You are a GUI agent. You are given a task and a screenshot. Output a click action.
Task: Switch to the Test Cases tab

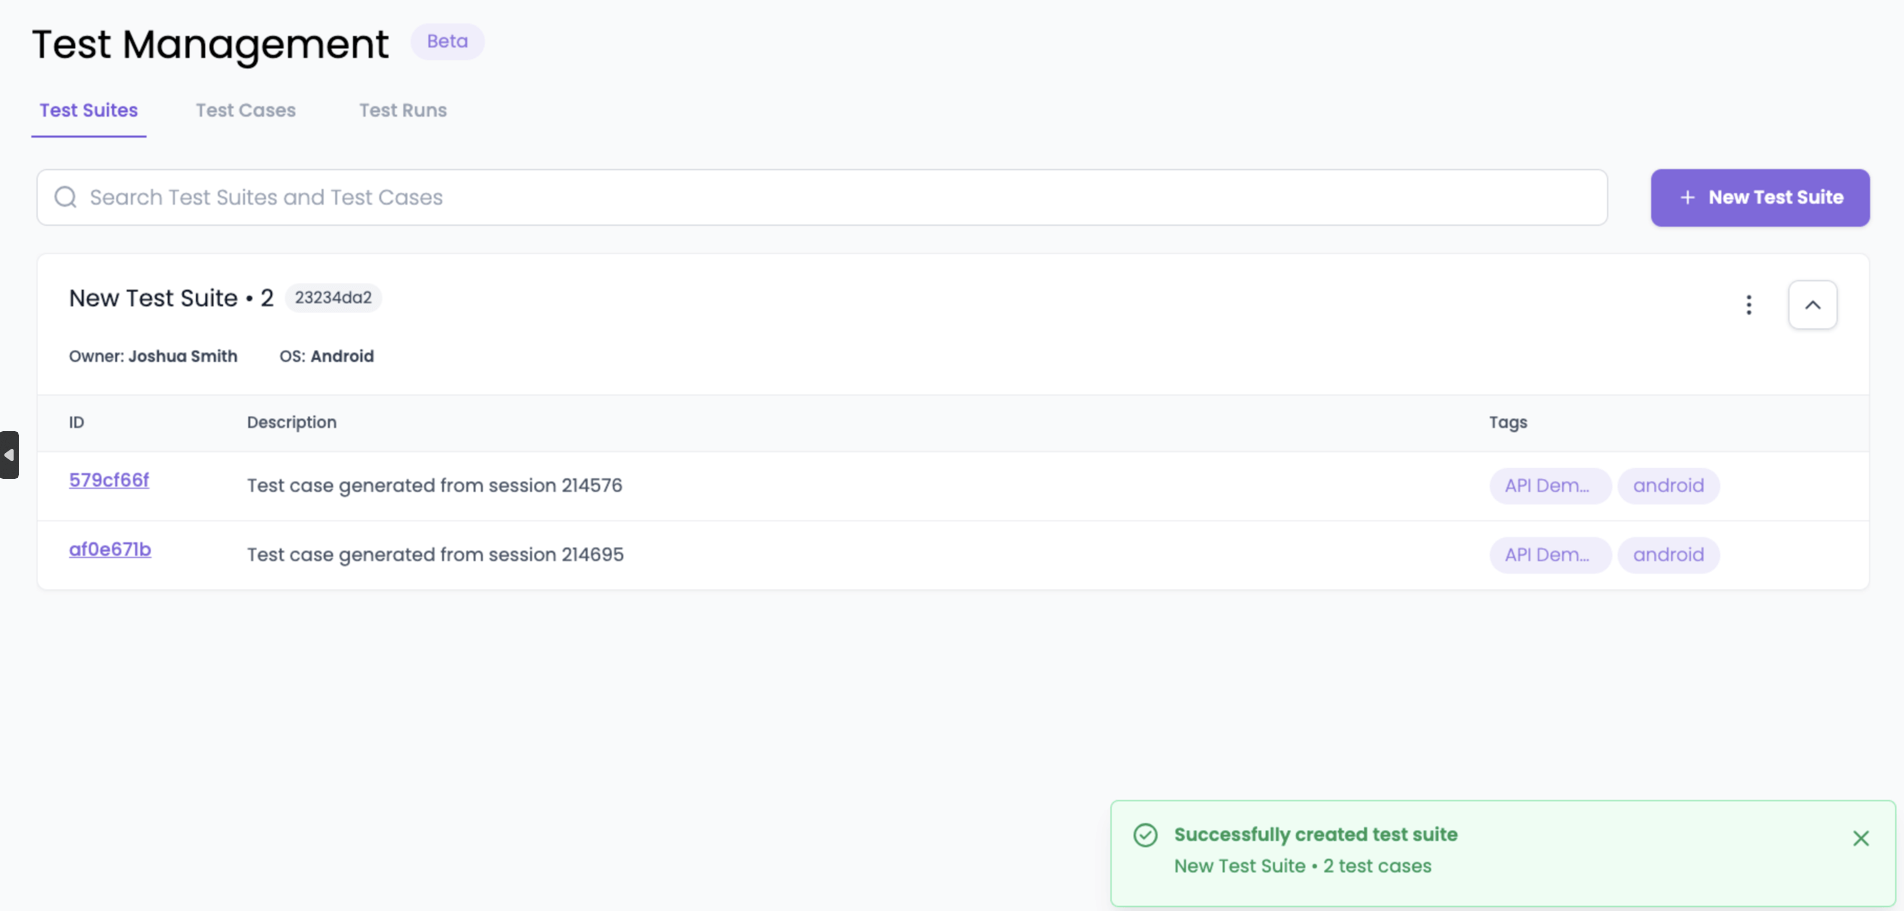pyautogui.click(x=245, y=110)
